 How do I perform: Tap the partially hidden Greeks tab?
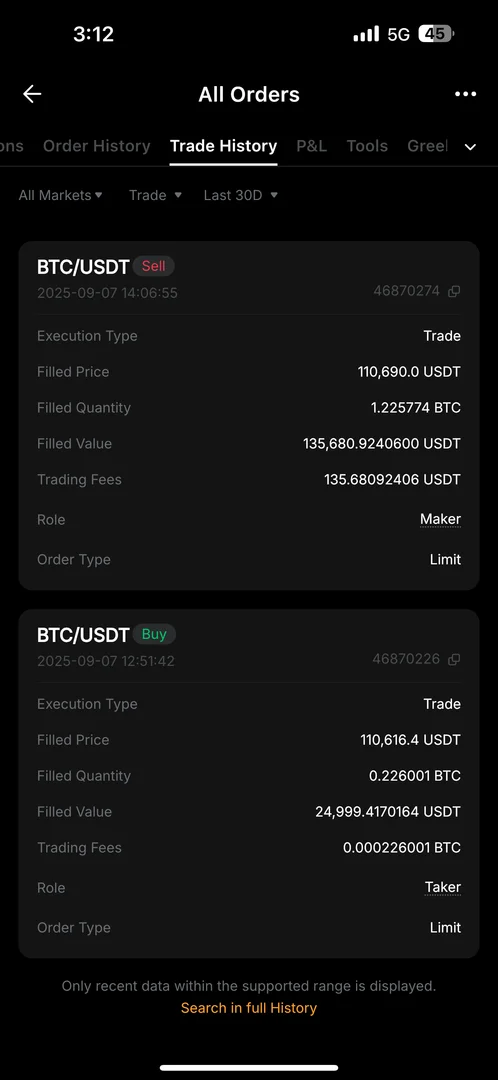[427, 146]
